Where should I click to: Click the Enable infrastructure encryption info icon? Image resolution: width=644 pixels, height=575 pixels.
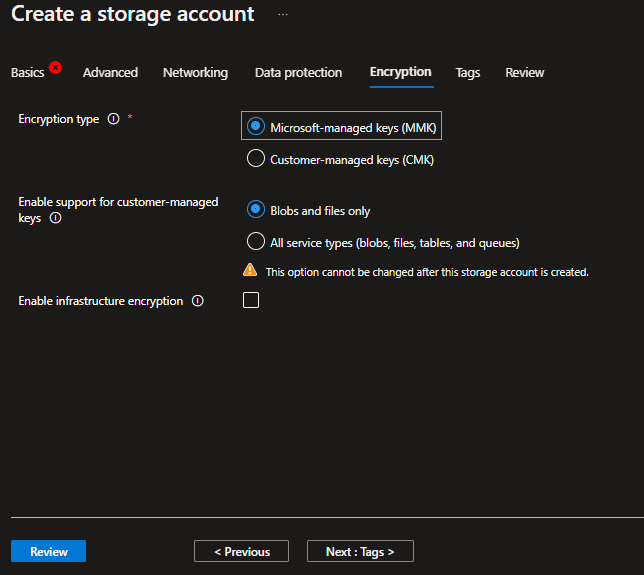click(x=198, y=301)
